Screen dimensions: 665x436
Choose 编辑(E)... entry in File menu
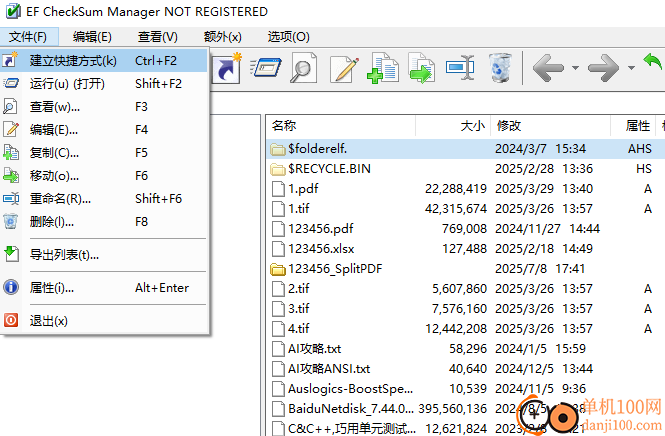pos(104,129)
